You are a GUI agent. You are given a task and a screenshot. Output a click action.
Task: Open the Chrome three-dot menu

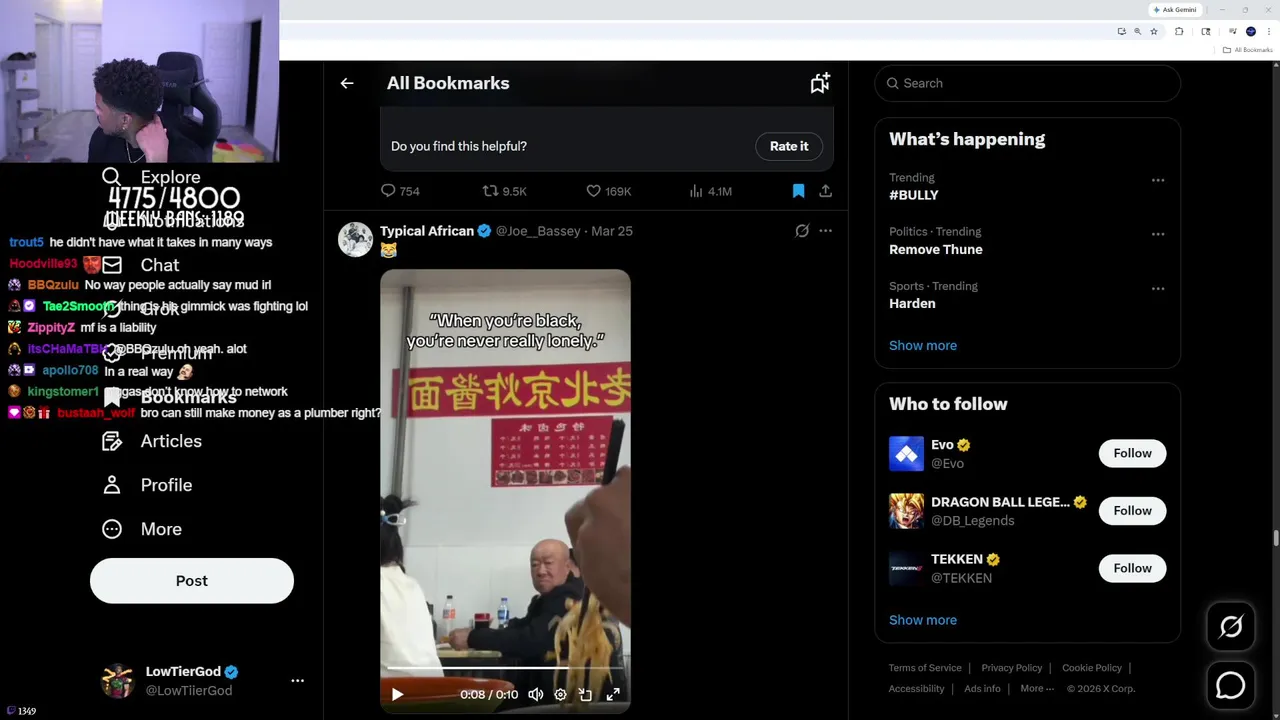click(1269, 31)
